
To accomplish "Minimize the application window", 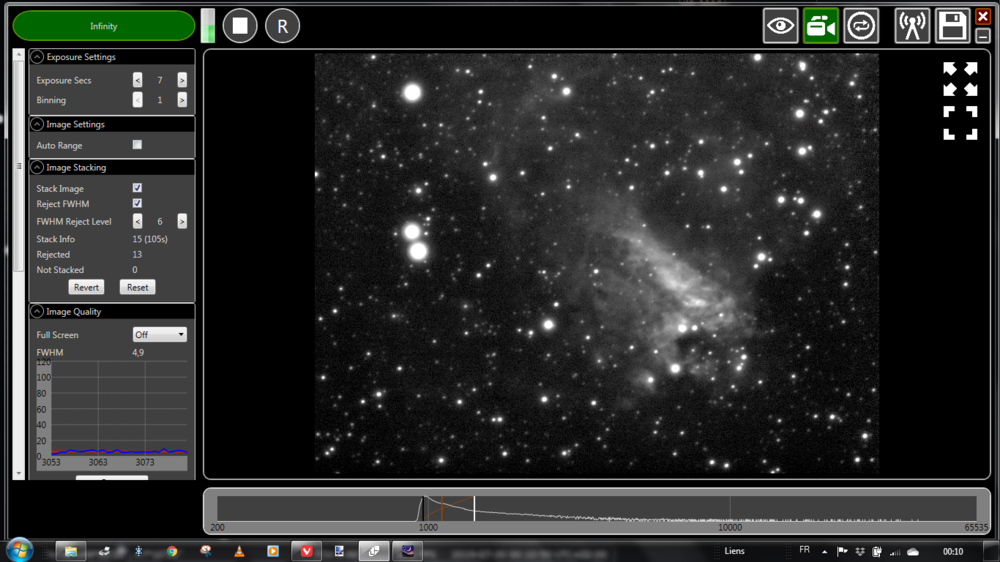I will click(x=983, y=36).
